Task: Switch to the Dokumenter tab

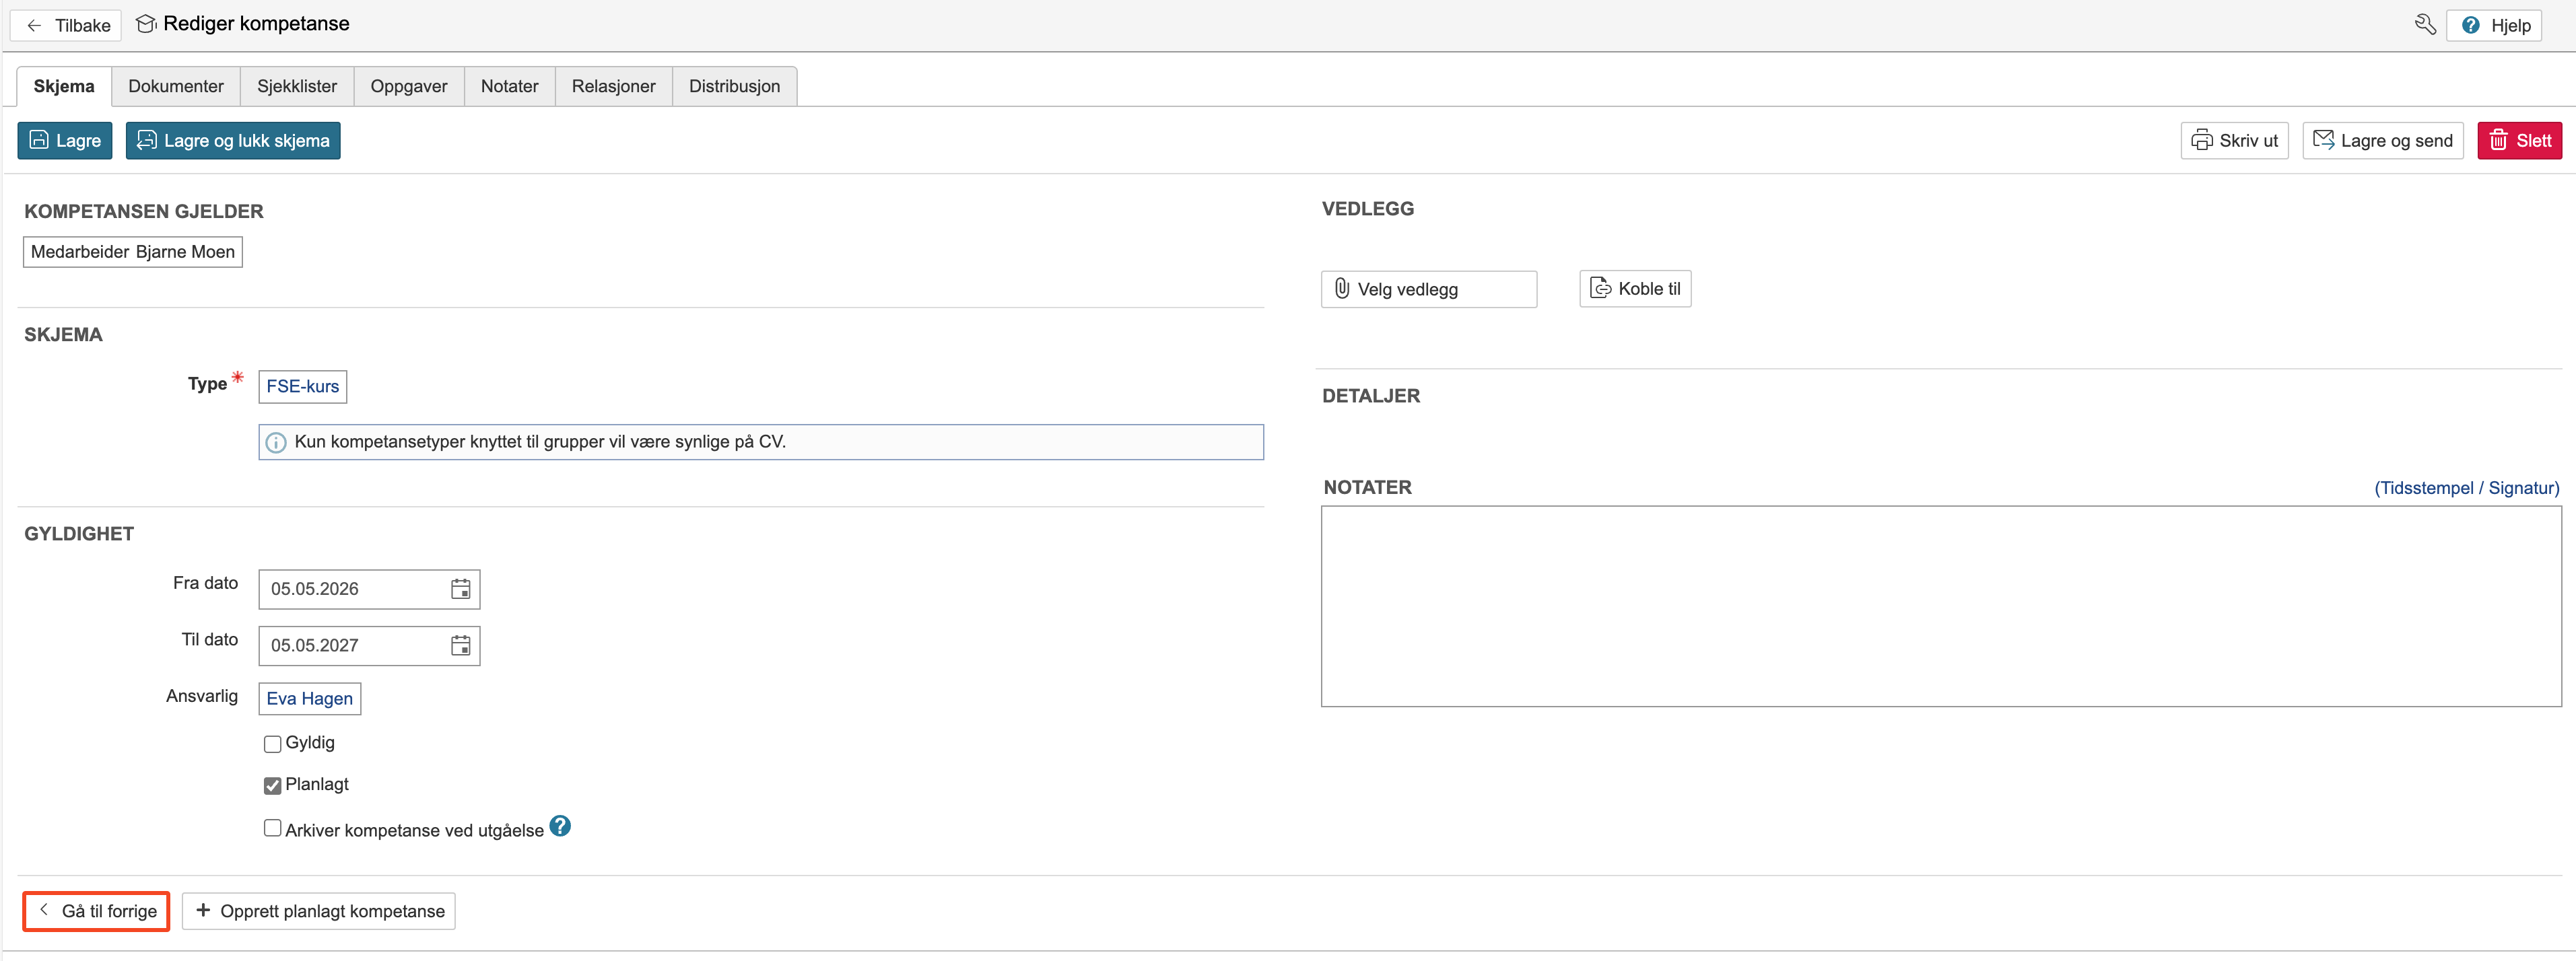Action: [176, 87]
